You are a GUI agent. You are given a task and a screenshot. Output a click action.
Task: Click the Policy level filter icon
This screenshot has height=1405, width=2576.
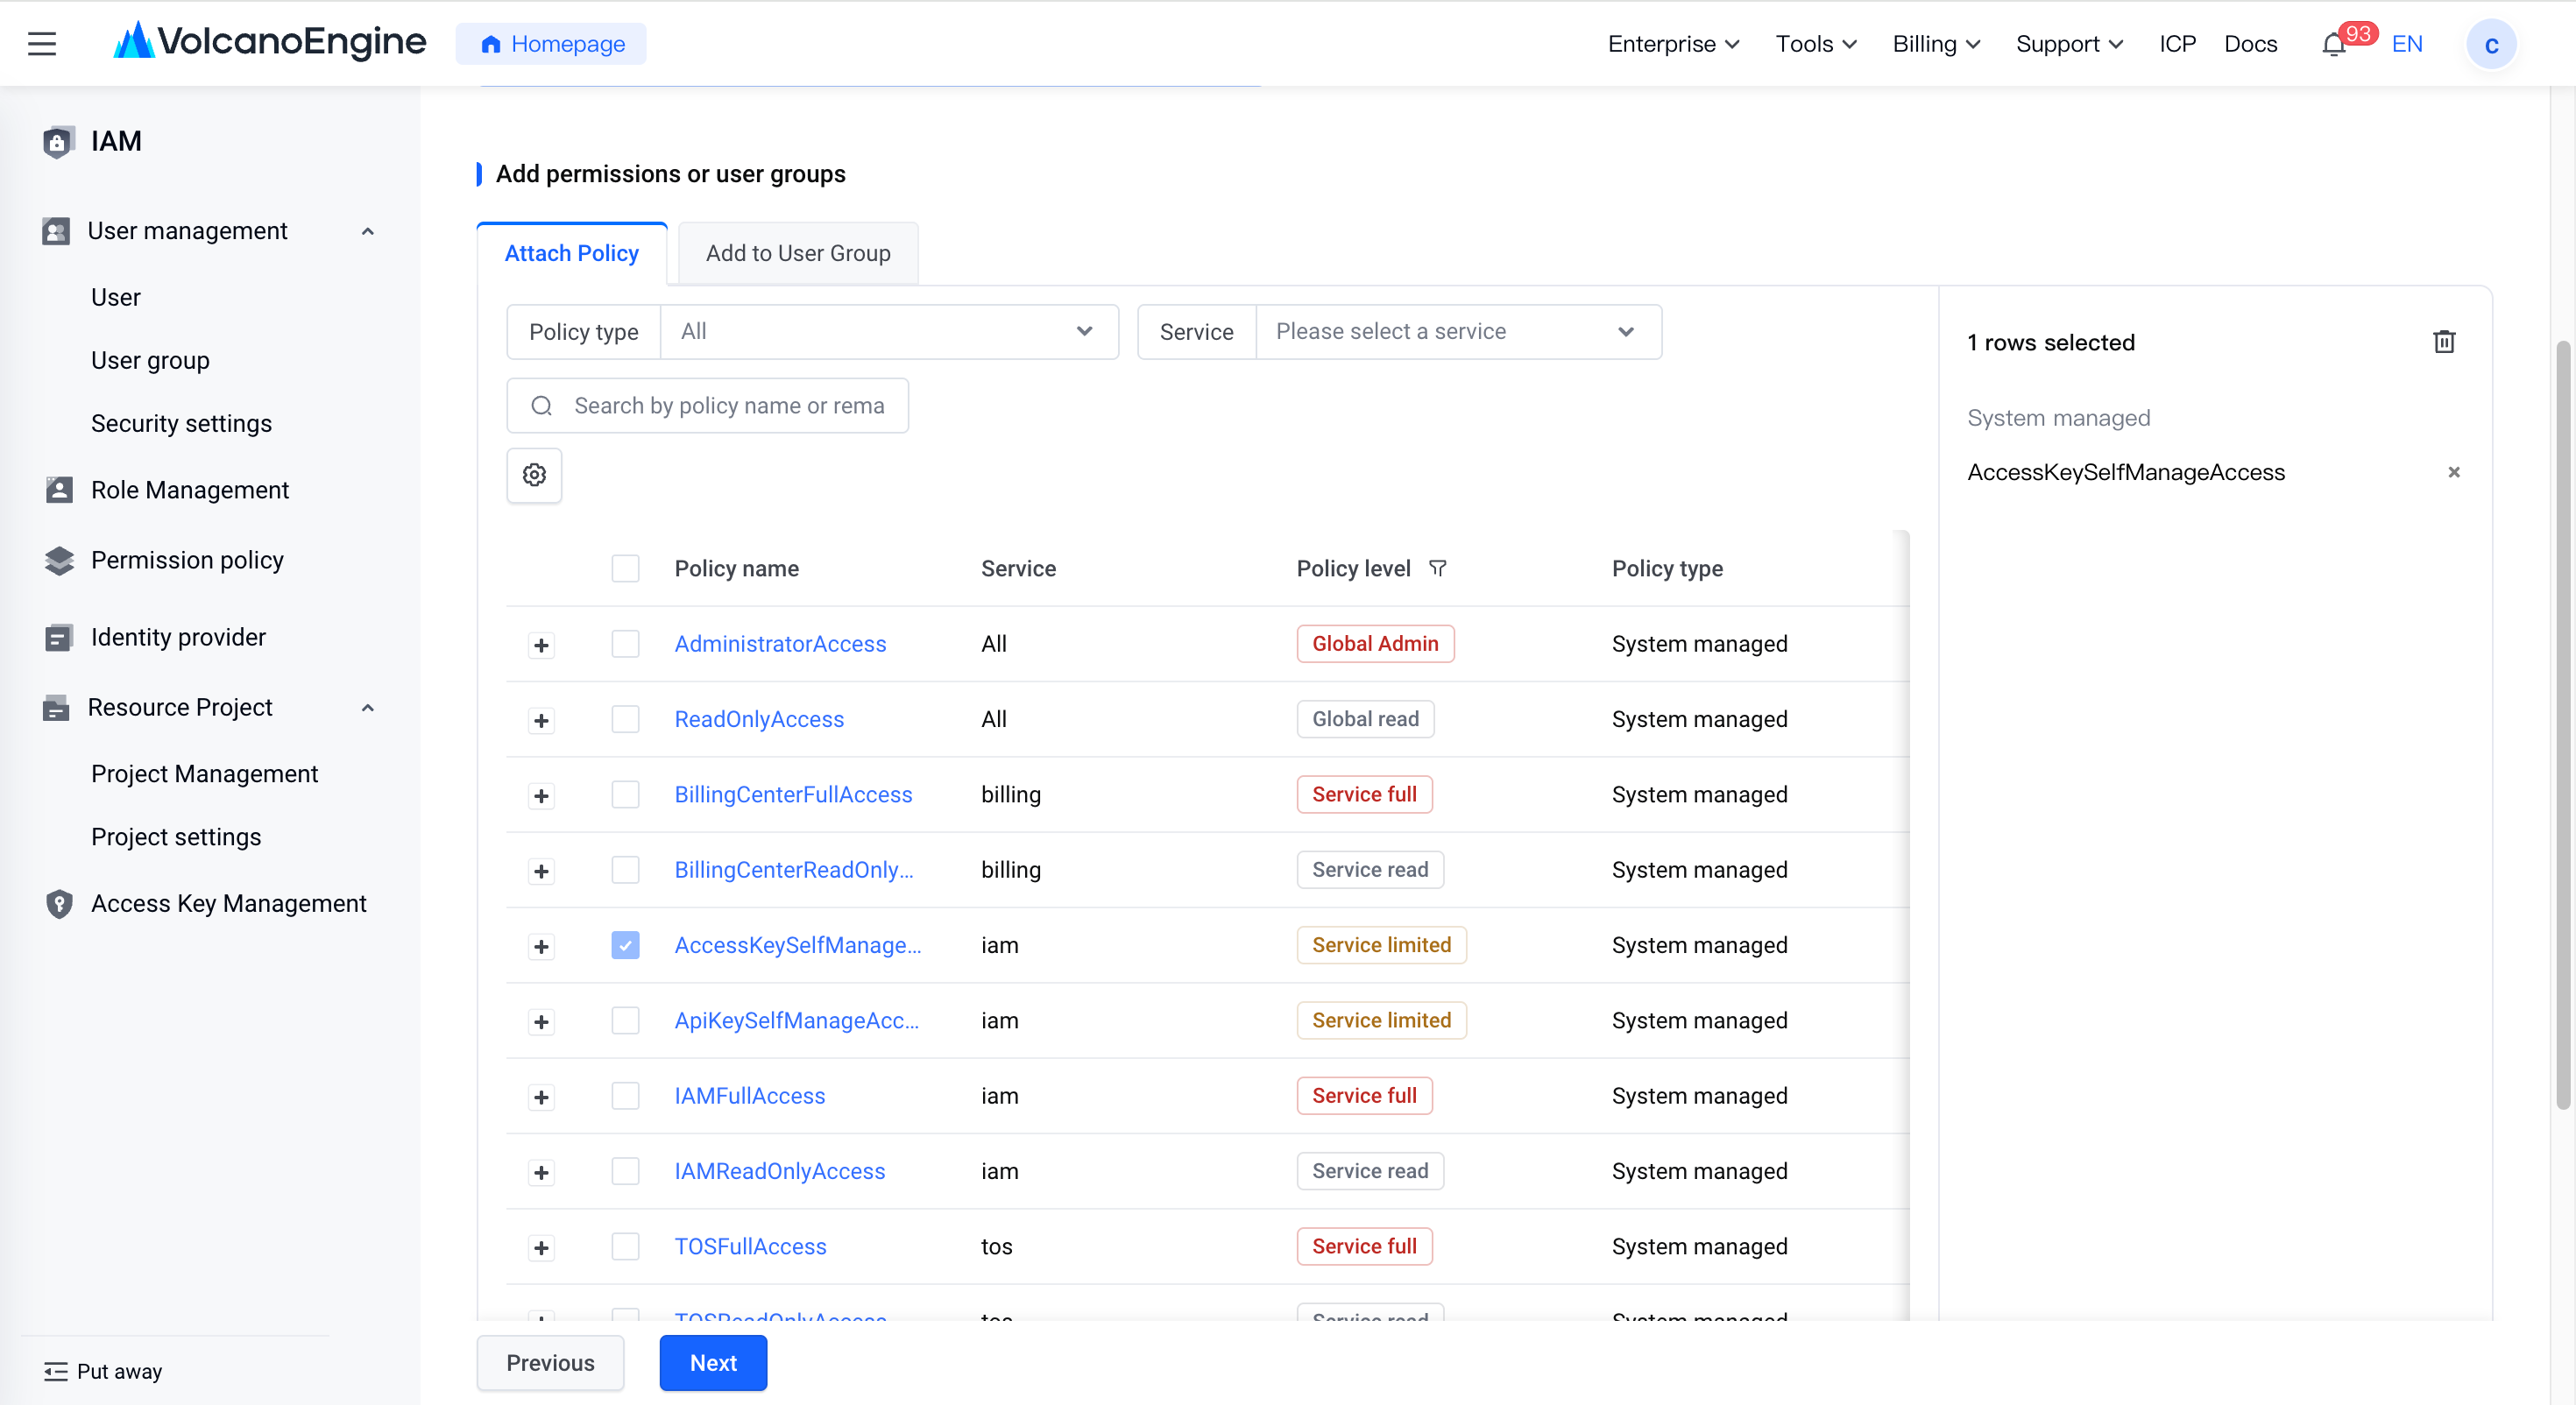1437,568
